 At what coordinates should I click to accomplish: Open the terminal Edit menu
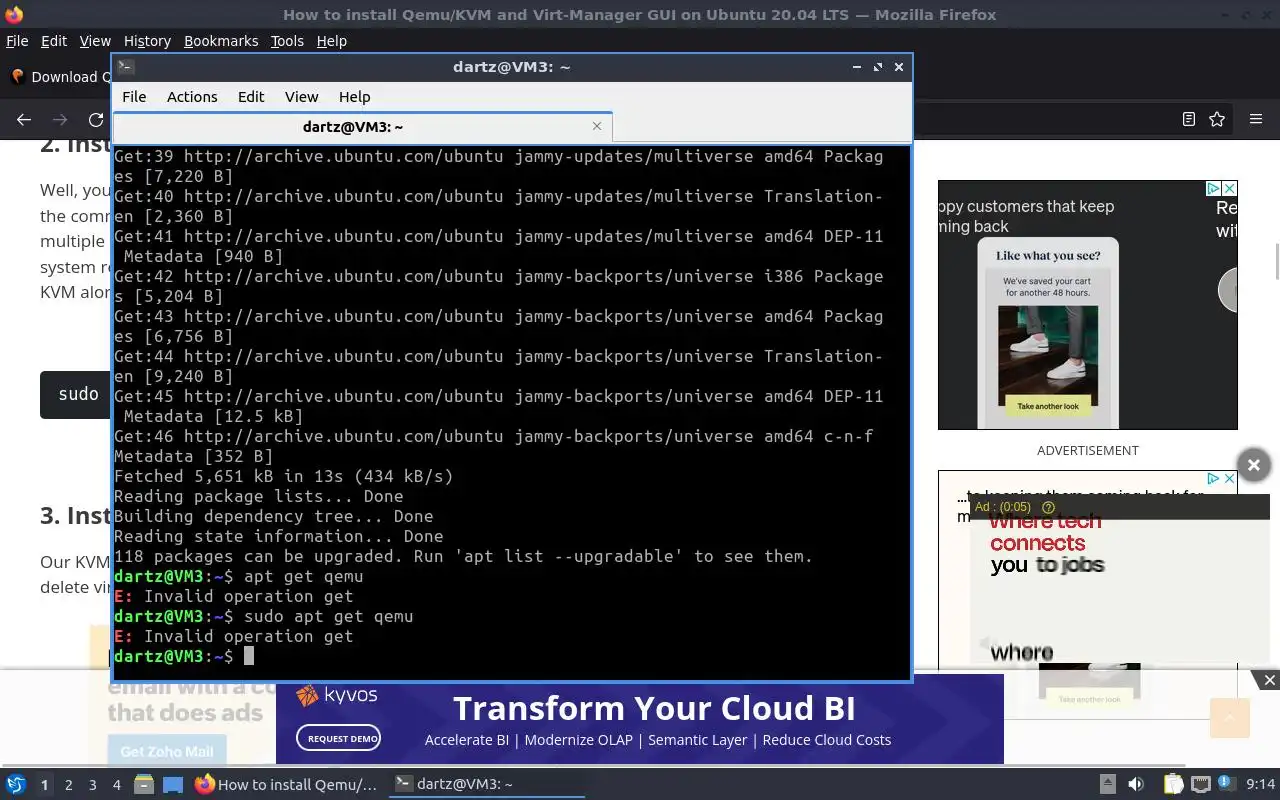point(251,97)
